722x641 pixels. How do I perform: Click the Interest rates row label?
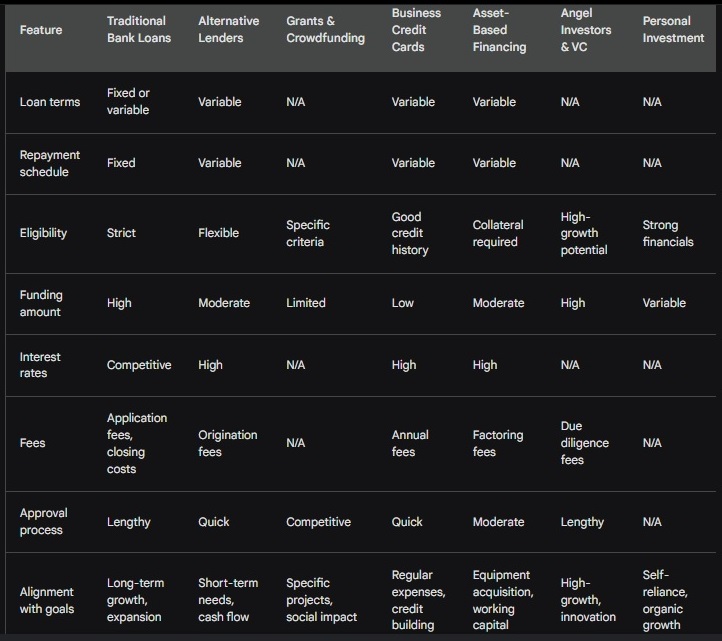(x=40, y=365)
